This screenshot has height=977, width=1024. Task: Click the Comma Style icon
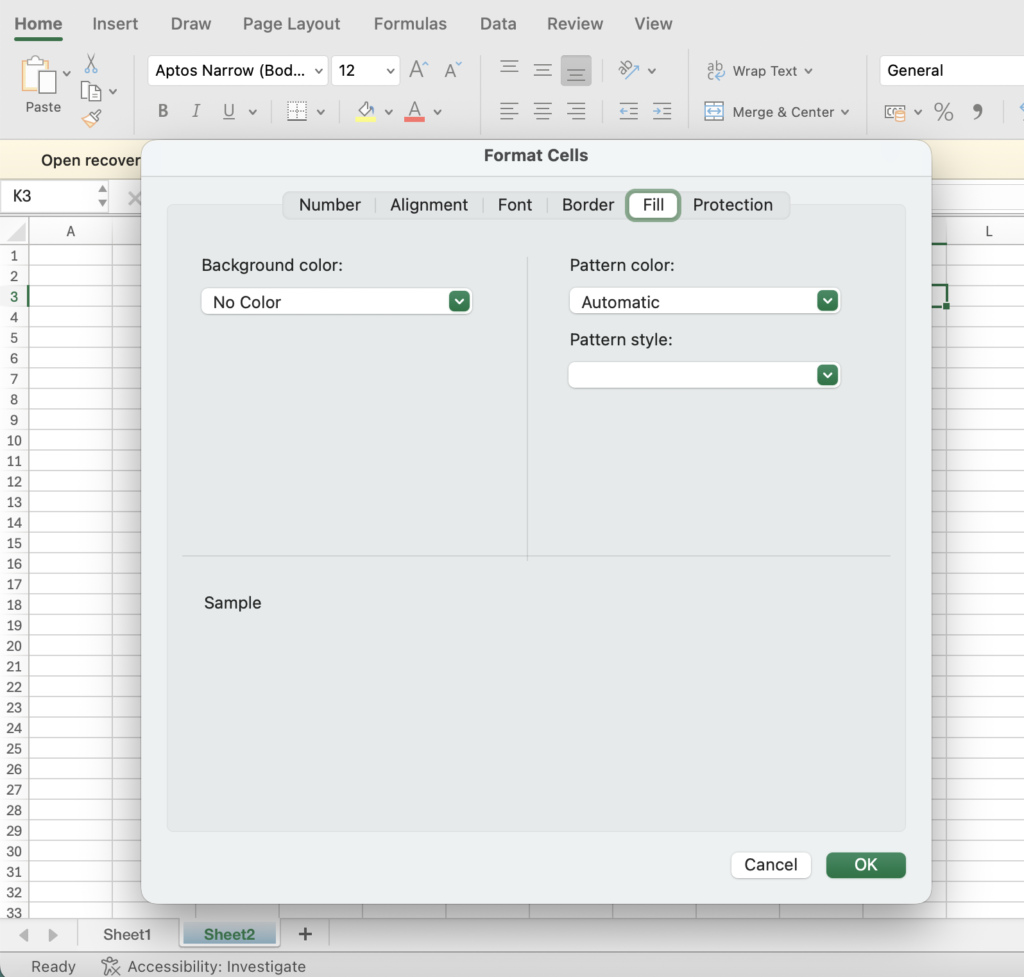(978, 111)
